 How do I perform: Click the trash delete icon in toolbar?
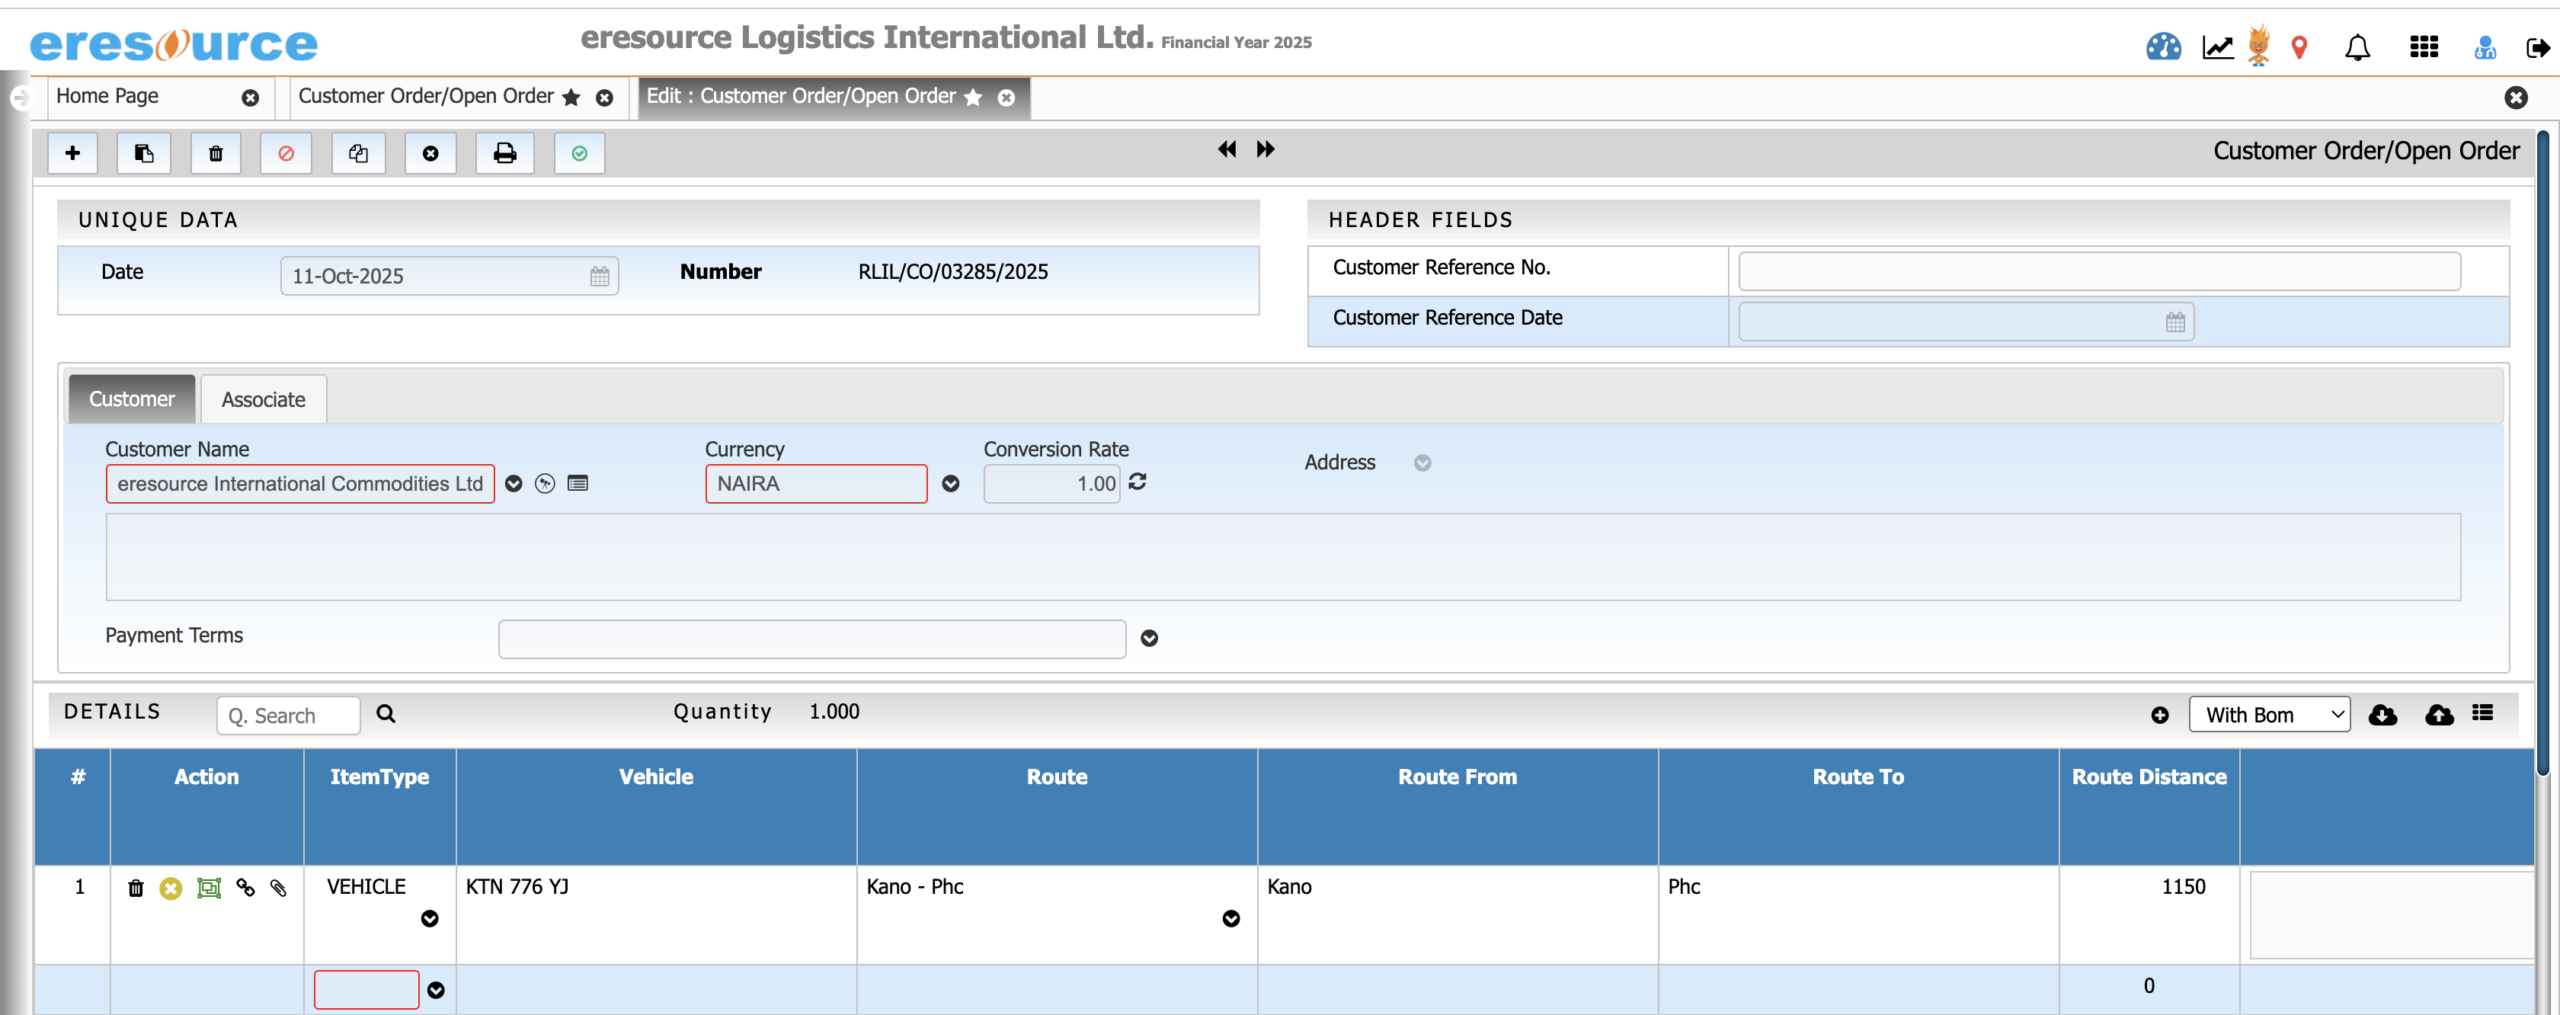click(x=215, y=153)
